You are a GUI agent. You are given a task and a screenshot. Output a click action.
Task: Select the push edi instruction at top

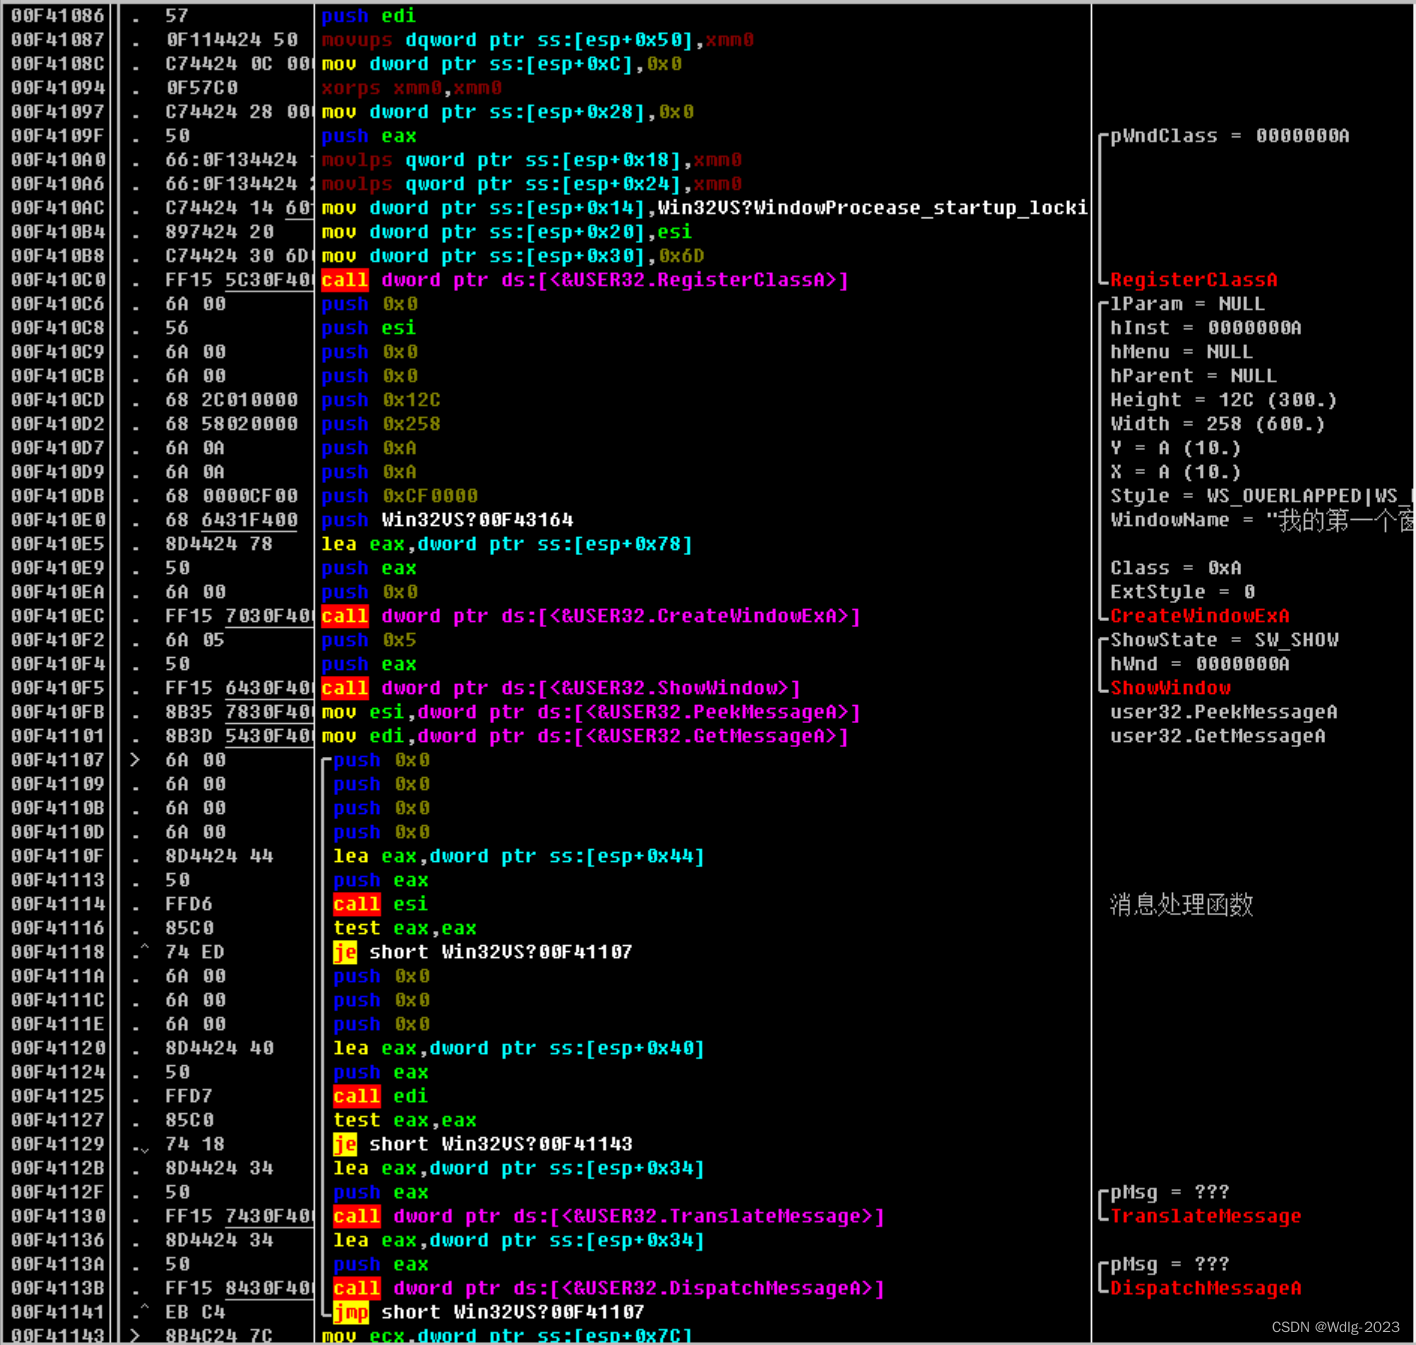pos(369,16)
